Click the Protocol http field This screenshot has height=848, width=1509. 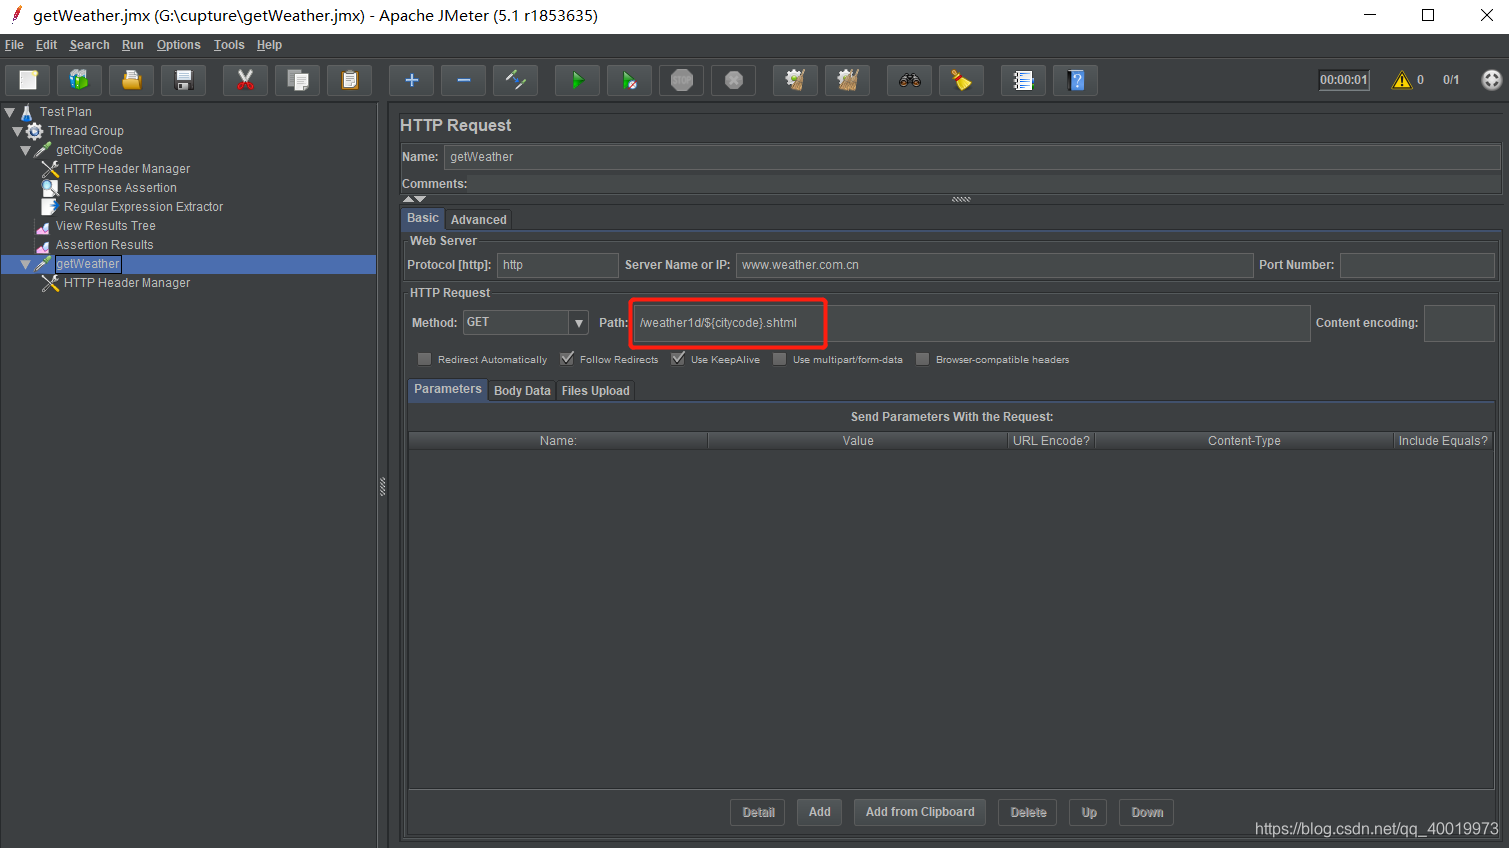click(x=558, y=265)
